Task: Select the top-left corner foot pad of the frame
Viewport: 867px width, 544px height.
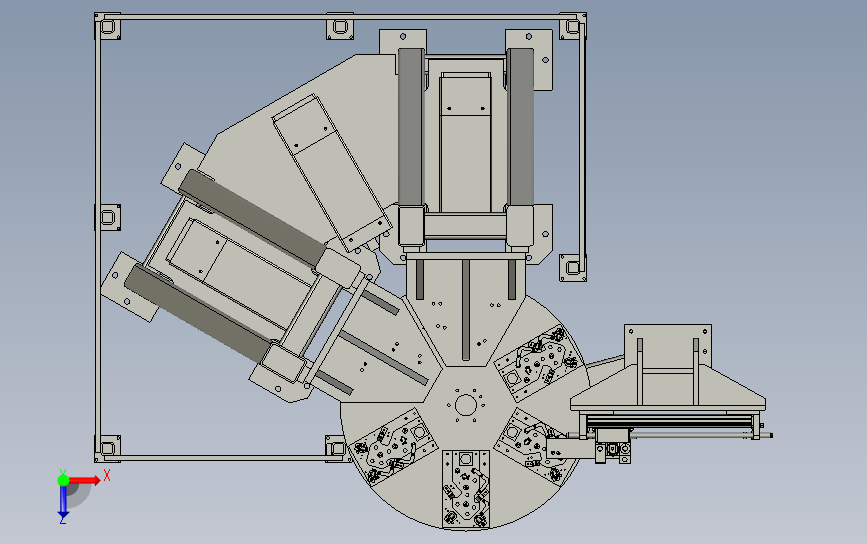Action: point(108,27)
